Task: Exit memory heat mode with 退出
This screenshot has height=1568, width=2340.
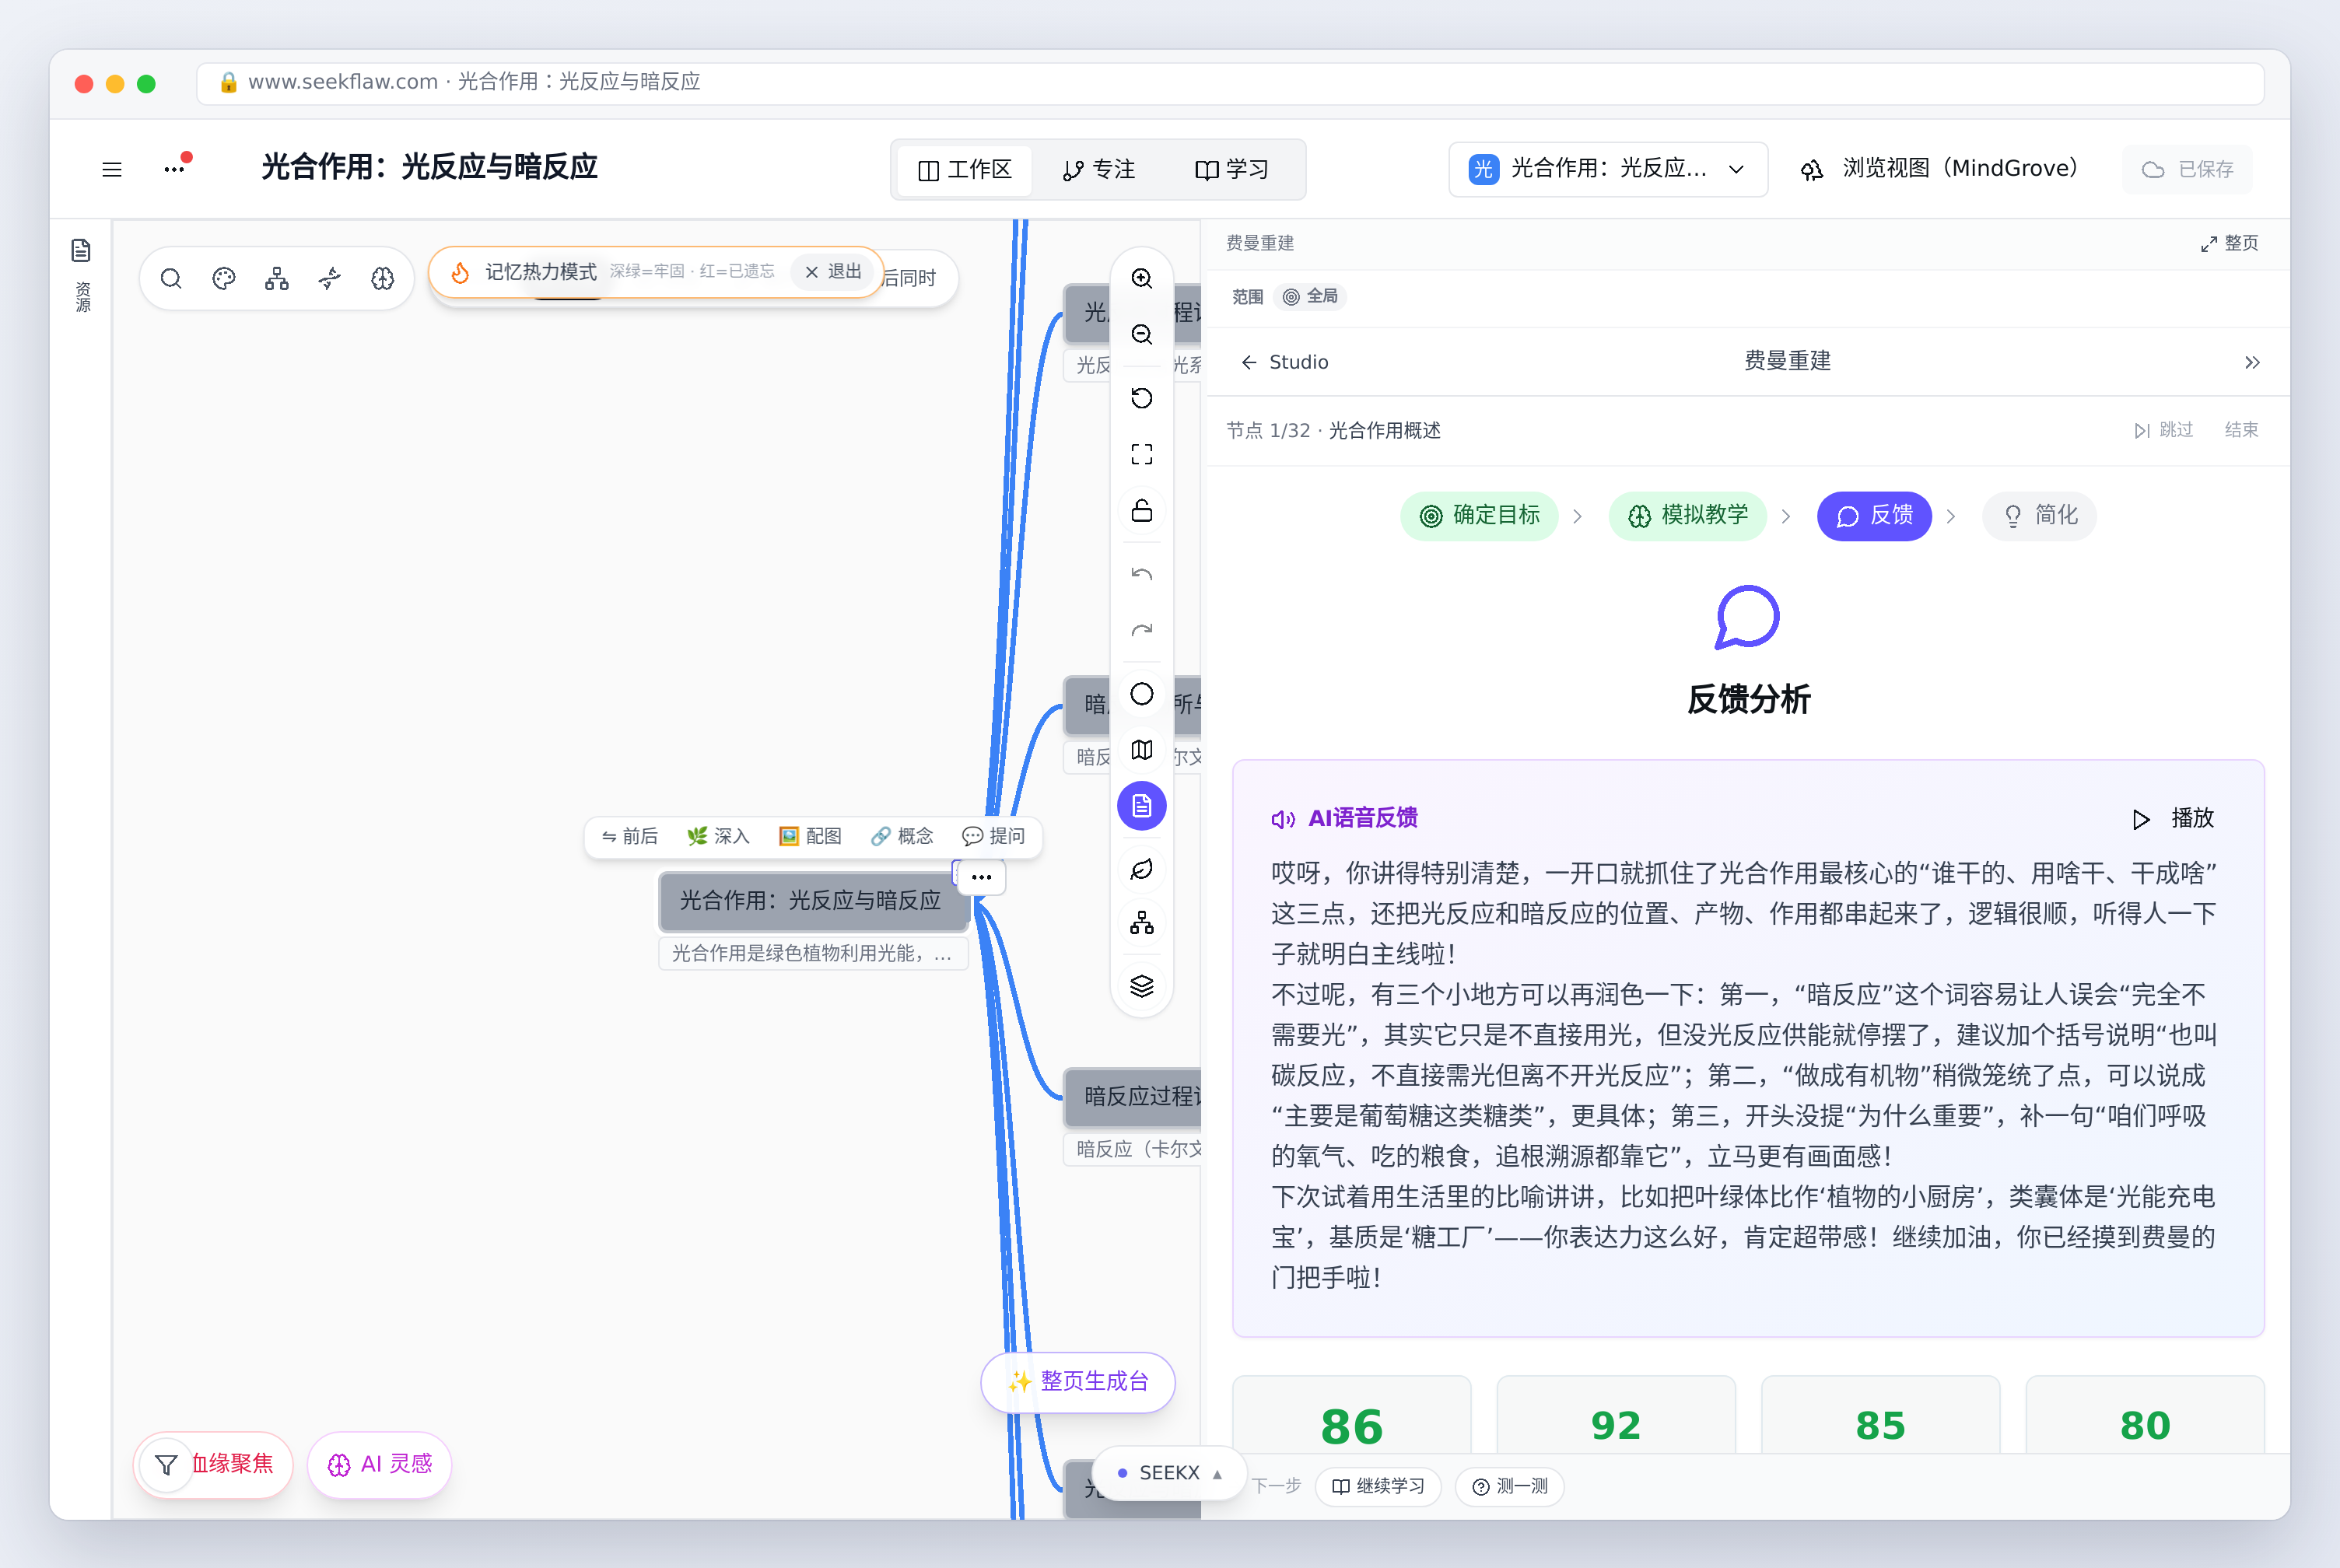Action: coord(834,272)
